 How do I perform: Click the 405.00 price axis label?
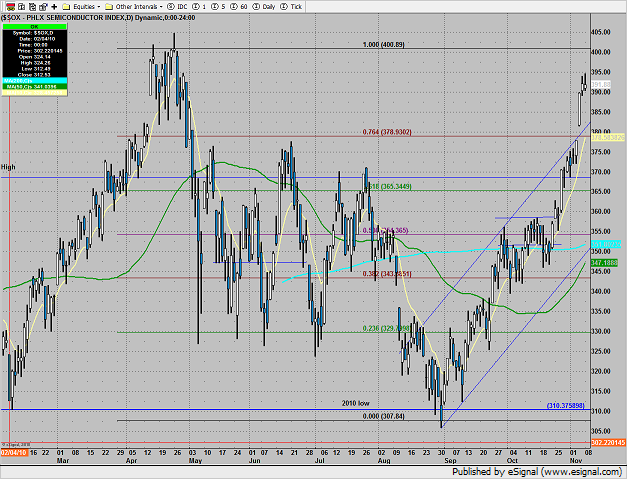click(601, 32)
